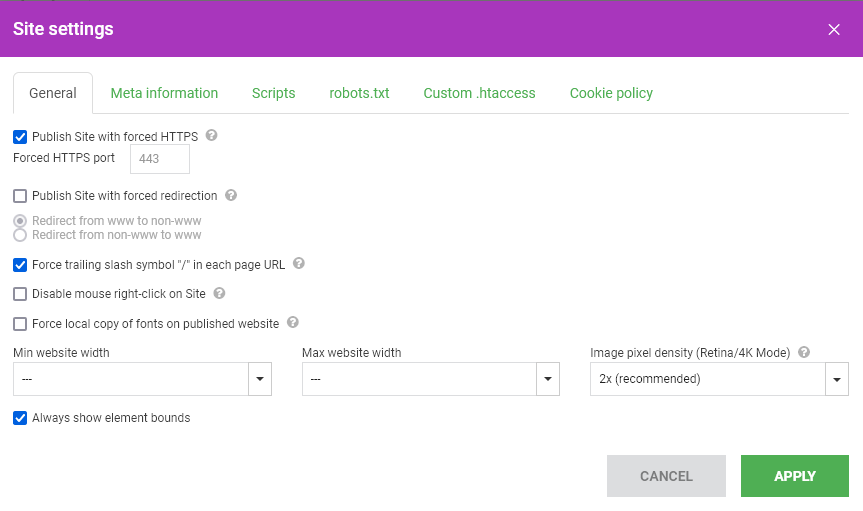The height and width of the screenshot is (511, 863).
Task: Uncheck Publish Site with forced HTTPS
Action: tap(20, 137)
